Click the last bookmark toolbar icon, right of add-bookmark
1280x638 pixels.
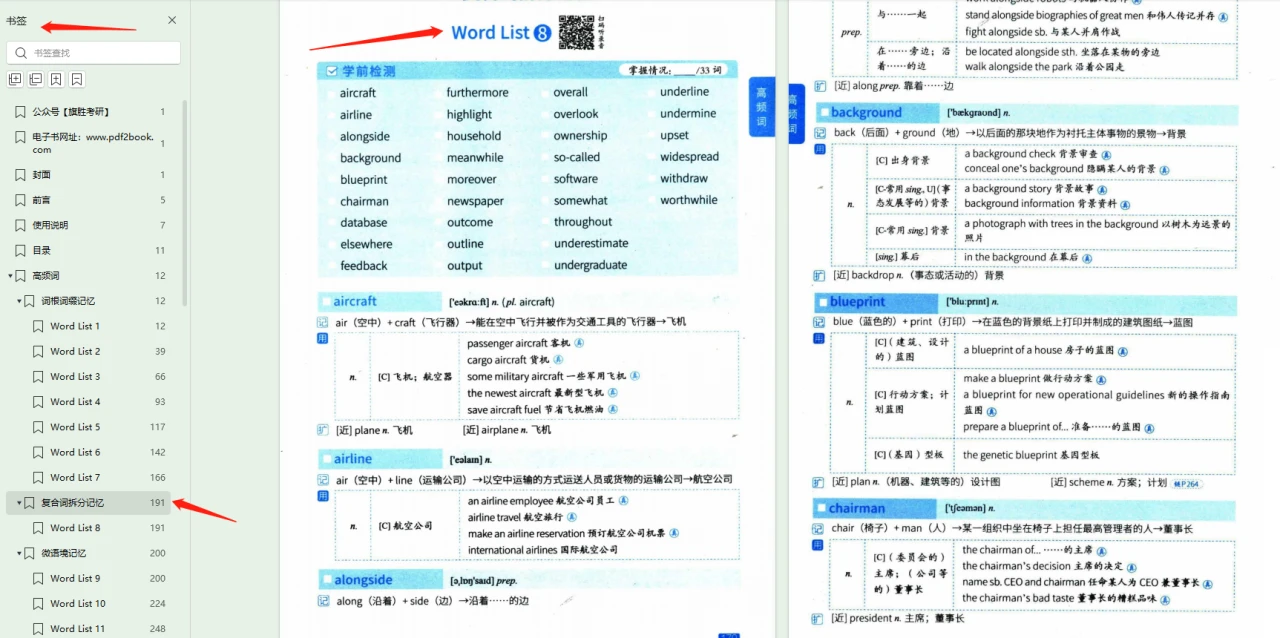click(77, 79)
